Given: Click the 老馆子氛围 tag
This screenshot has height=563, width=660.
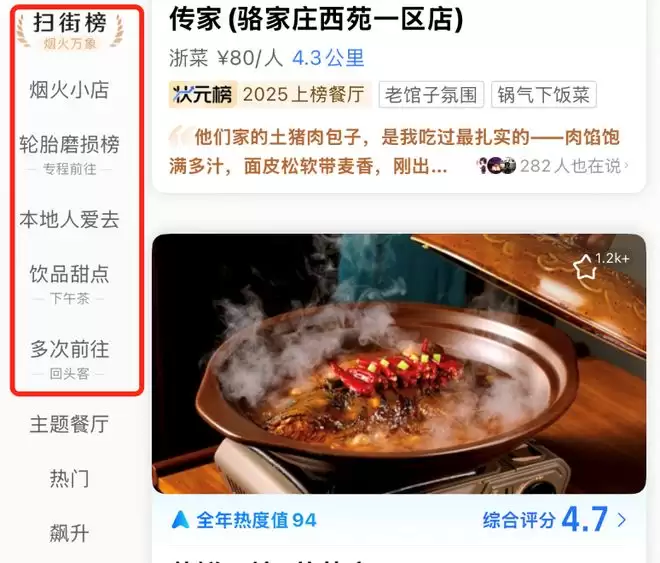Looking at the screenshot, I should pos(431,95).
